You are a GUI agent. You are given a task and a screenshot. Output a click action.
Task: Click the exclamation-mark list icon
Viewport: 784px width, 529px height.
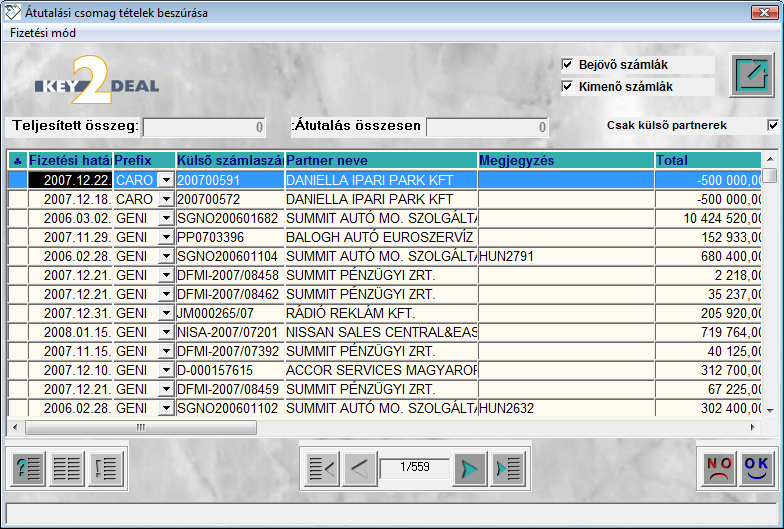(x=106, y=468)
